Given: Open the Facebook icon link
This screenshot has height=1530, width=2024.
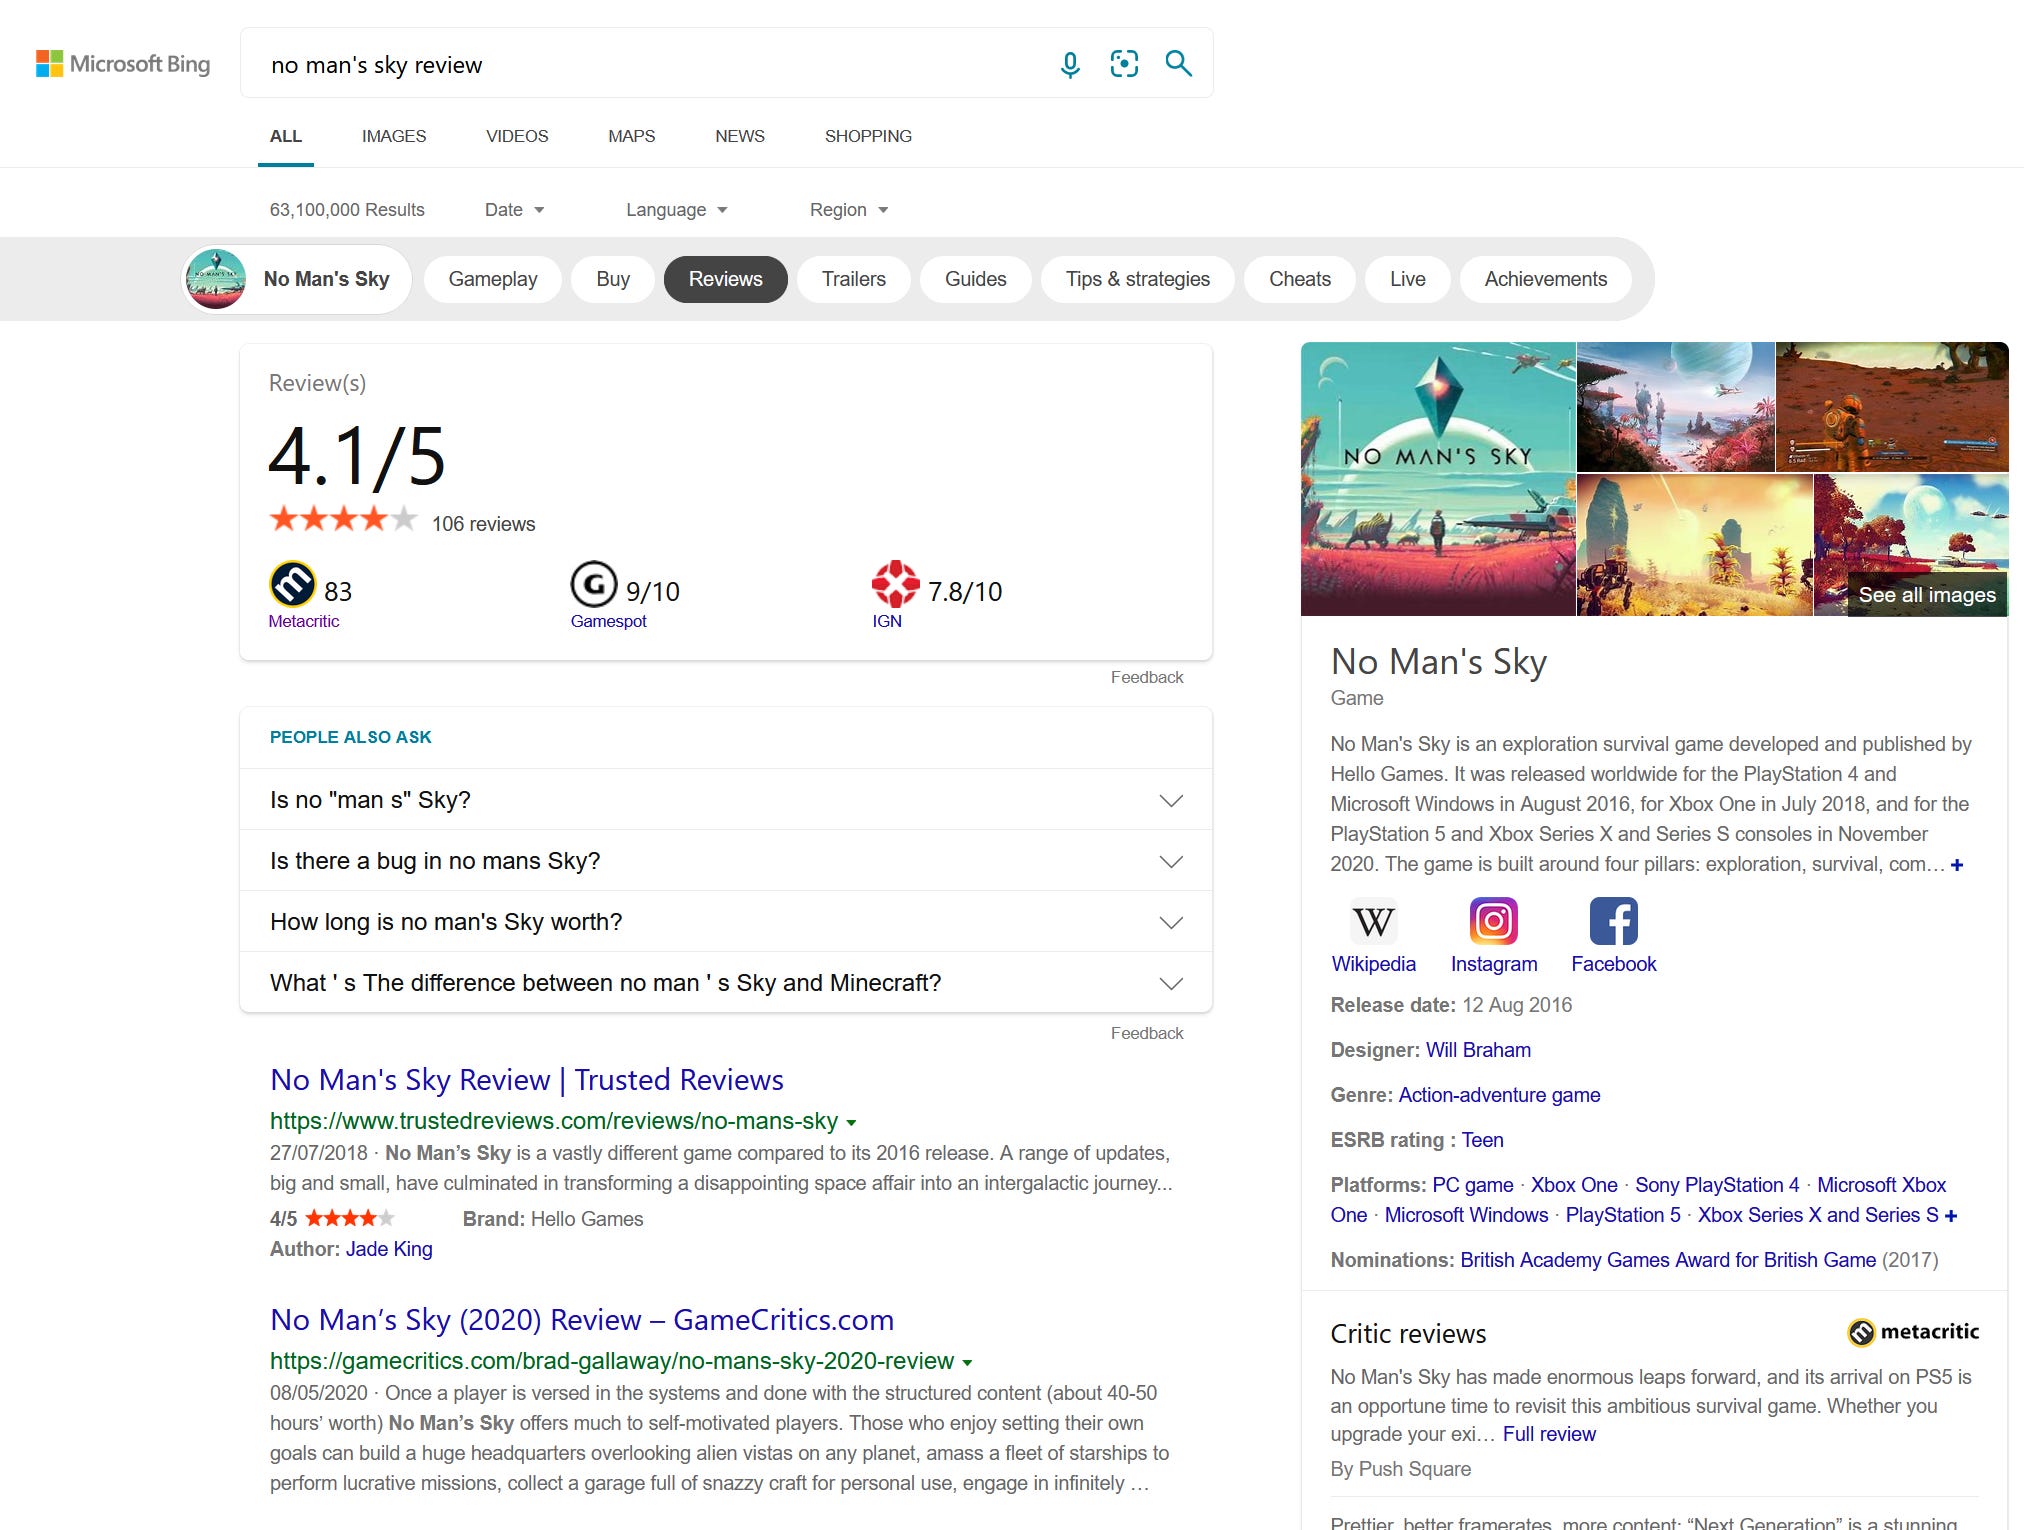Looking at the screenshot, I should click(x=1613, y=922).
